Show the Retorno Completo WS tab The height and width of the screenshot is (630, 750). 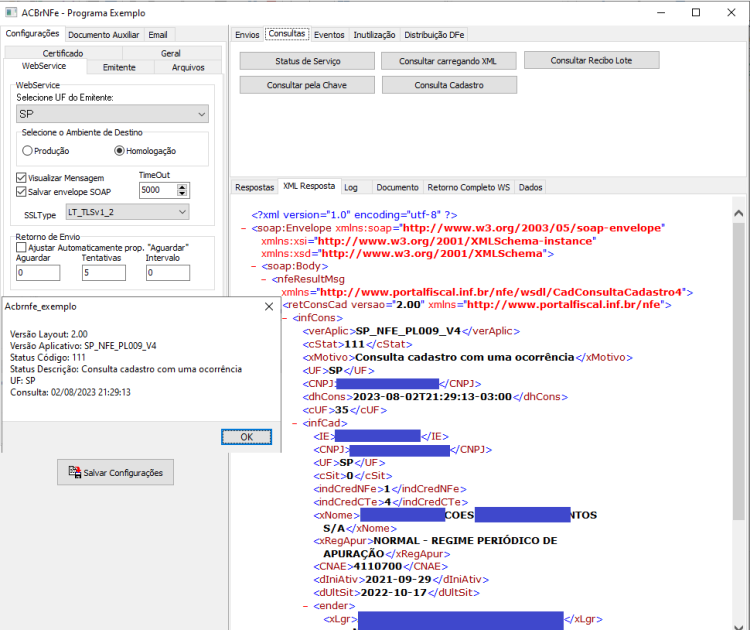[x=469, y=188]
